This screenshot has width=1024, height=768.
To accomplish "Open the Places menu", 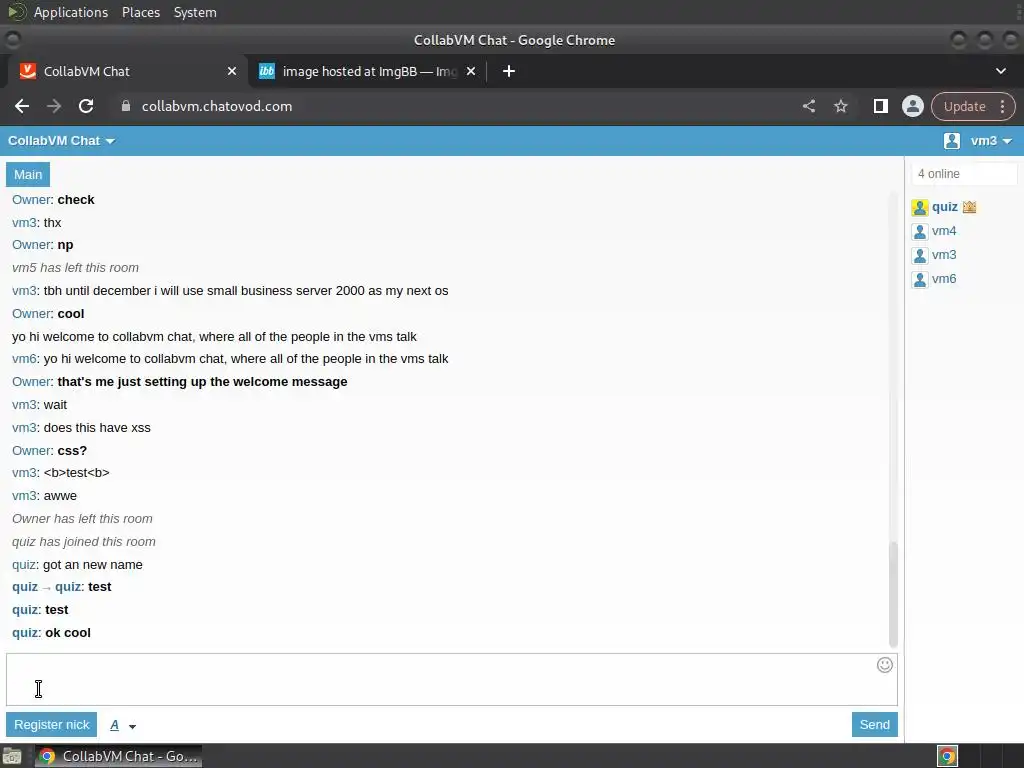I will (141, 12).
